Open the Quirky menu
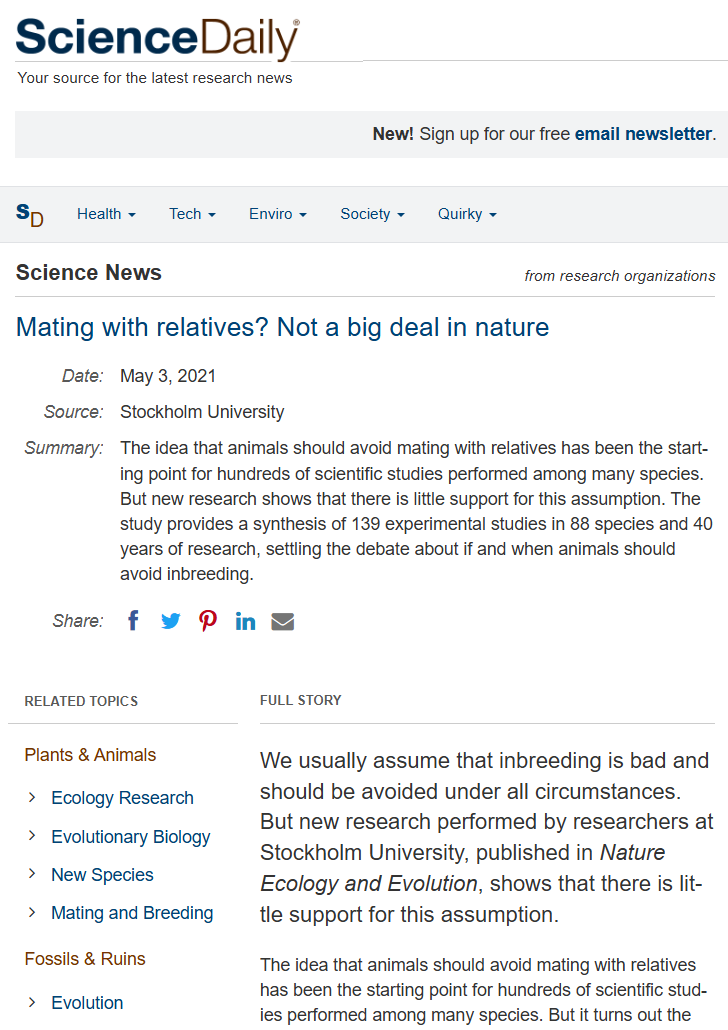728x1030 pixels. click(x=467, y=214)
